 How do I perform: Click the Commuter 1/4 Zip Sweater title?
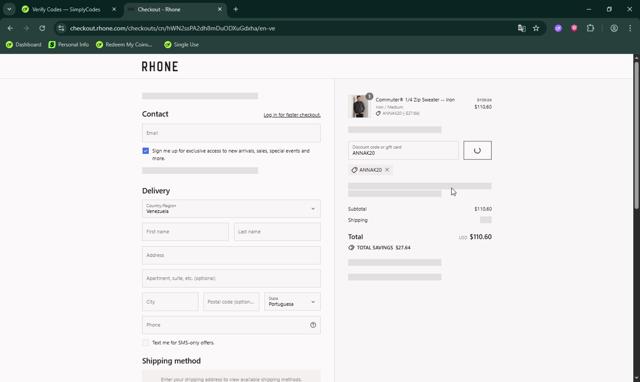tap(415, 100)
